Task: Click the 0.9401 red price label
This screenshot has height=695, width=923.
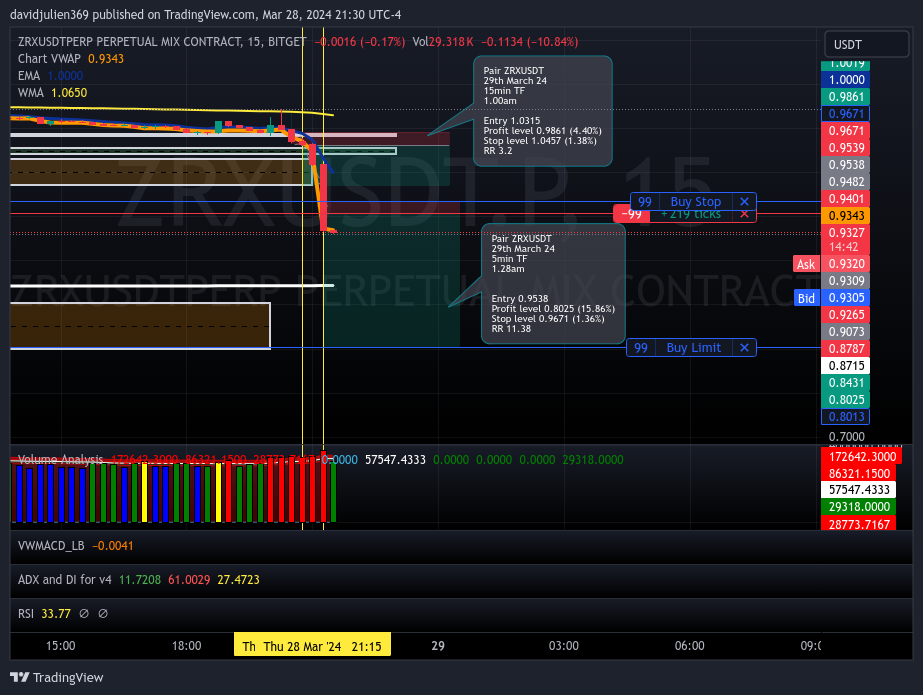Action: 846,199
